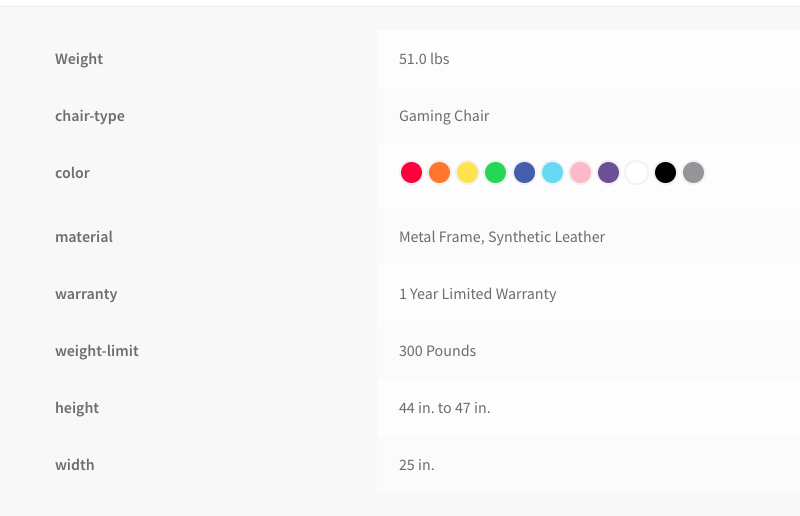Choose the purple color swatch
This screenshot has height=516, width=800.
pos(609,173)
